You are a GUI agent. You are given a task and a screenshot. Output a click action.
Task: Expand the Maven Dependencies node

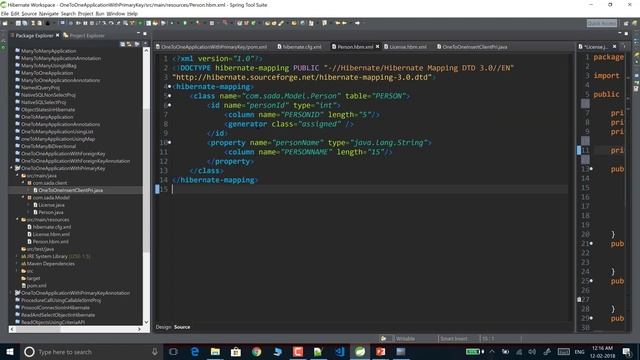(18, 264)
